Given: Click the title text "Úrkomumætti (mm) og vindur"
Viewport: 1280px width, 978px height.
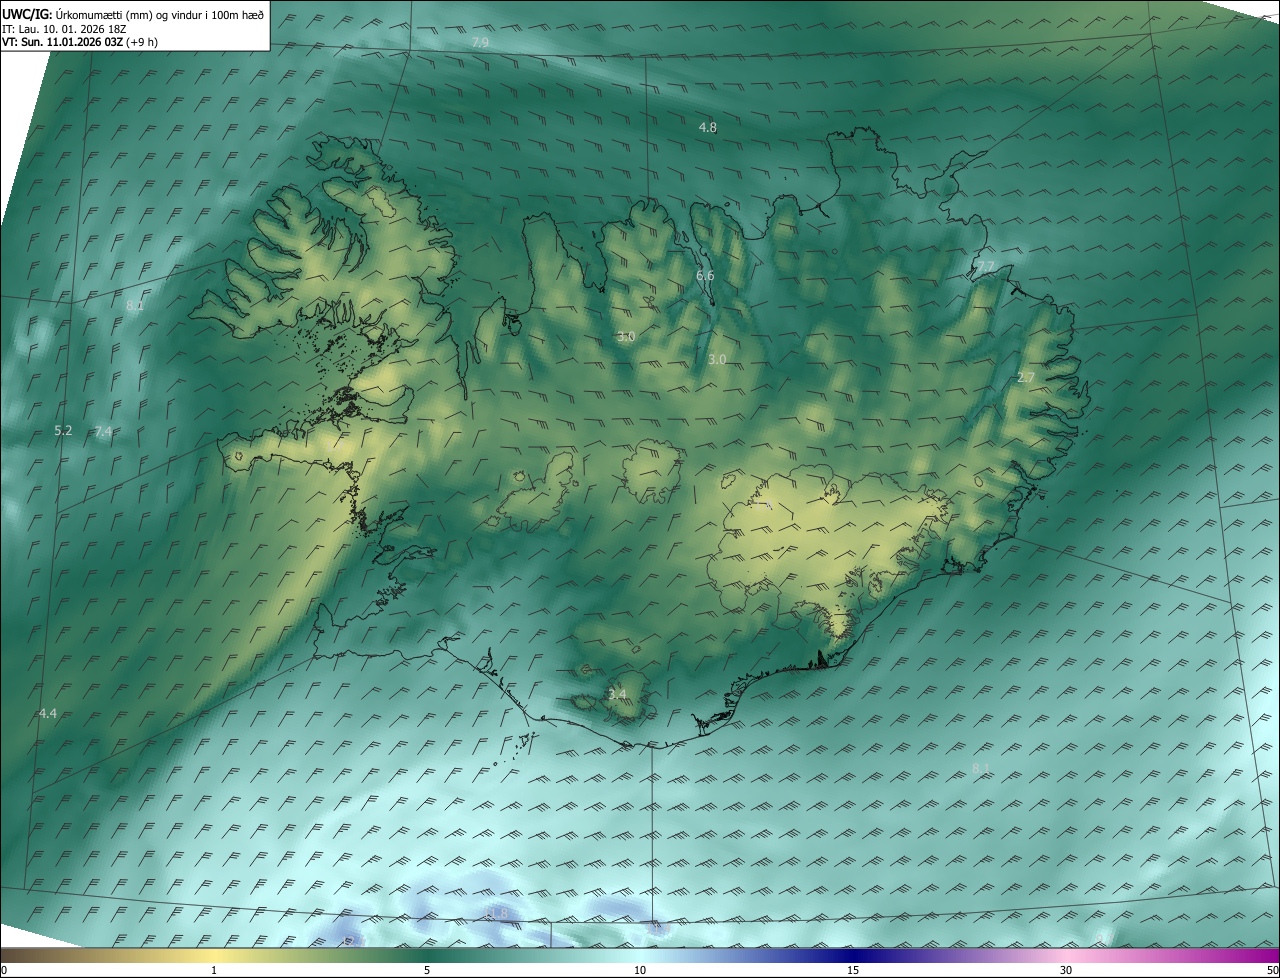Looking at the screenshot, I should click(129, 15).
